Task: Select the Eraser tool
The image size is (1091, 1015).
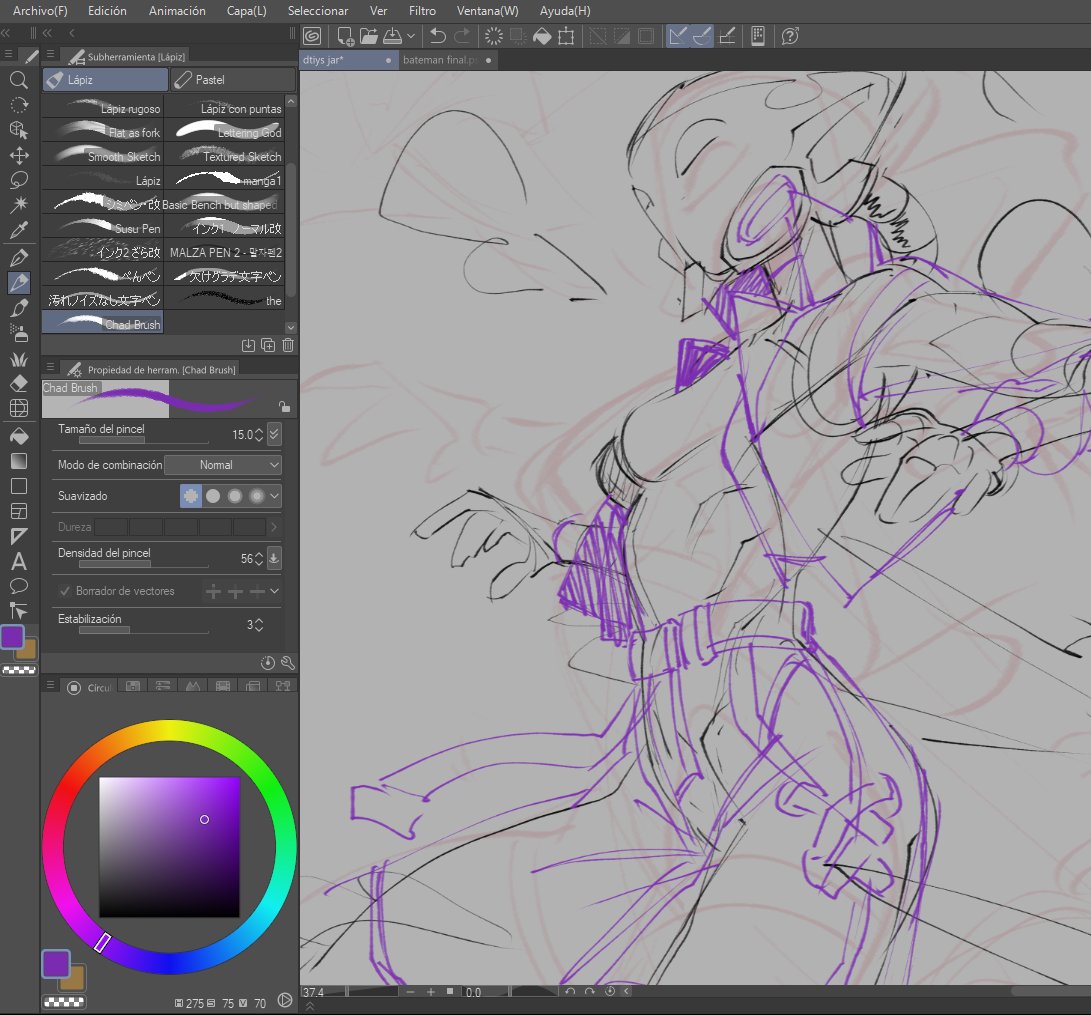Action: click(19, 383)
